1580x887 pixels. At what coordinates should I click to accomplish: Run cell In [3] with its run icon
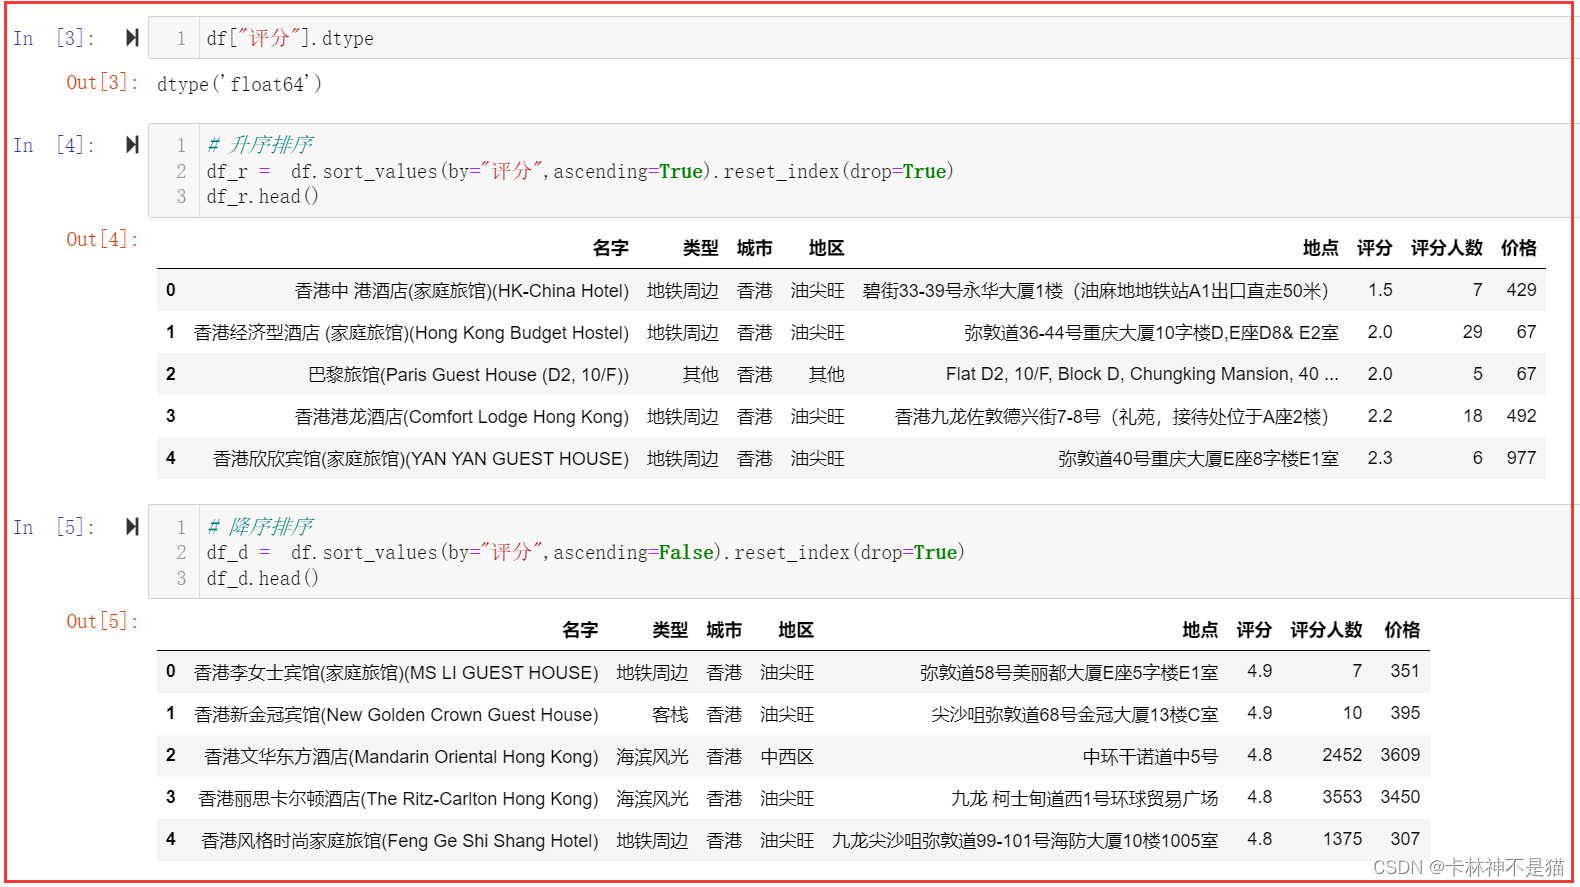132,38
